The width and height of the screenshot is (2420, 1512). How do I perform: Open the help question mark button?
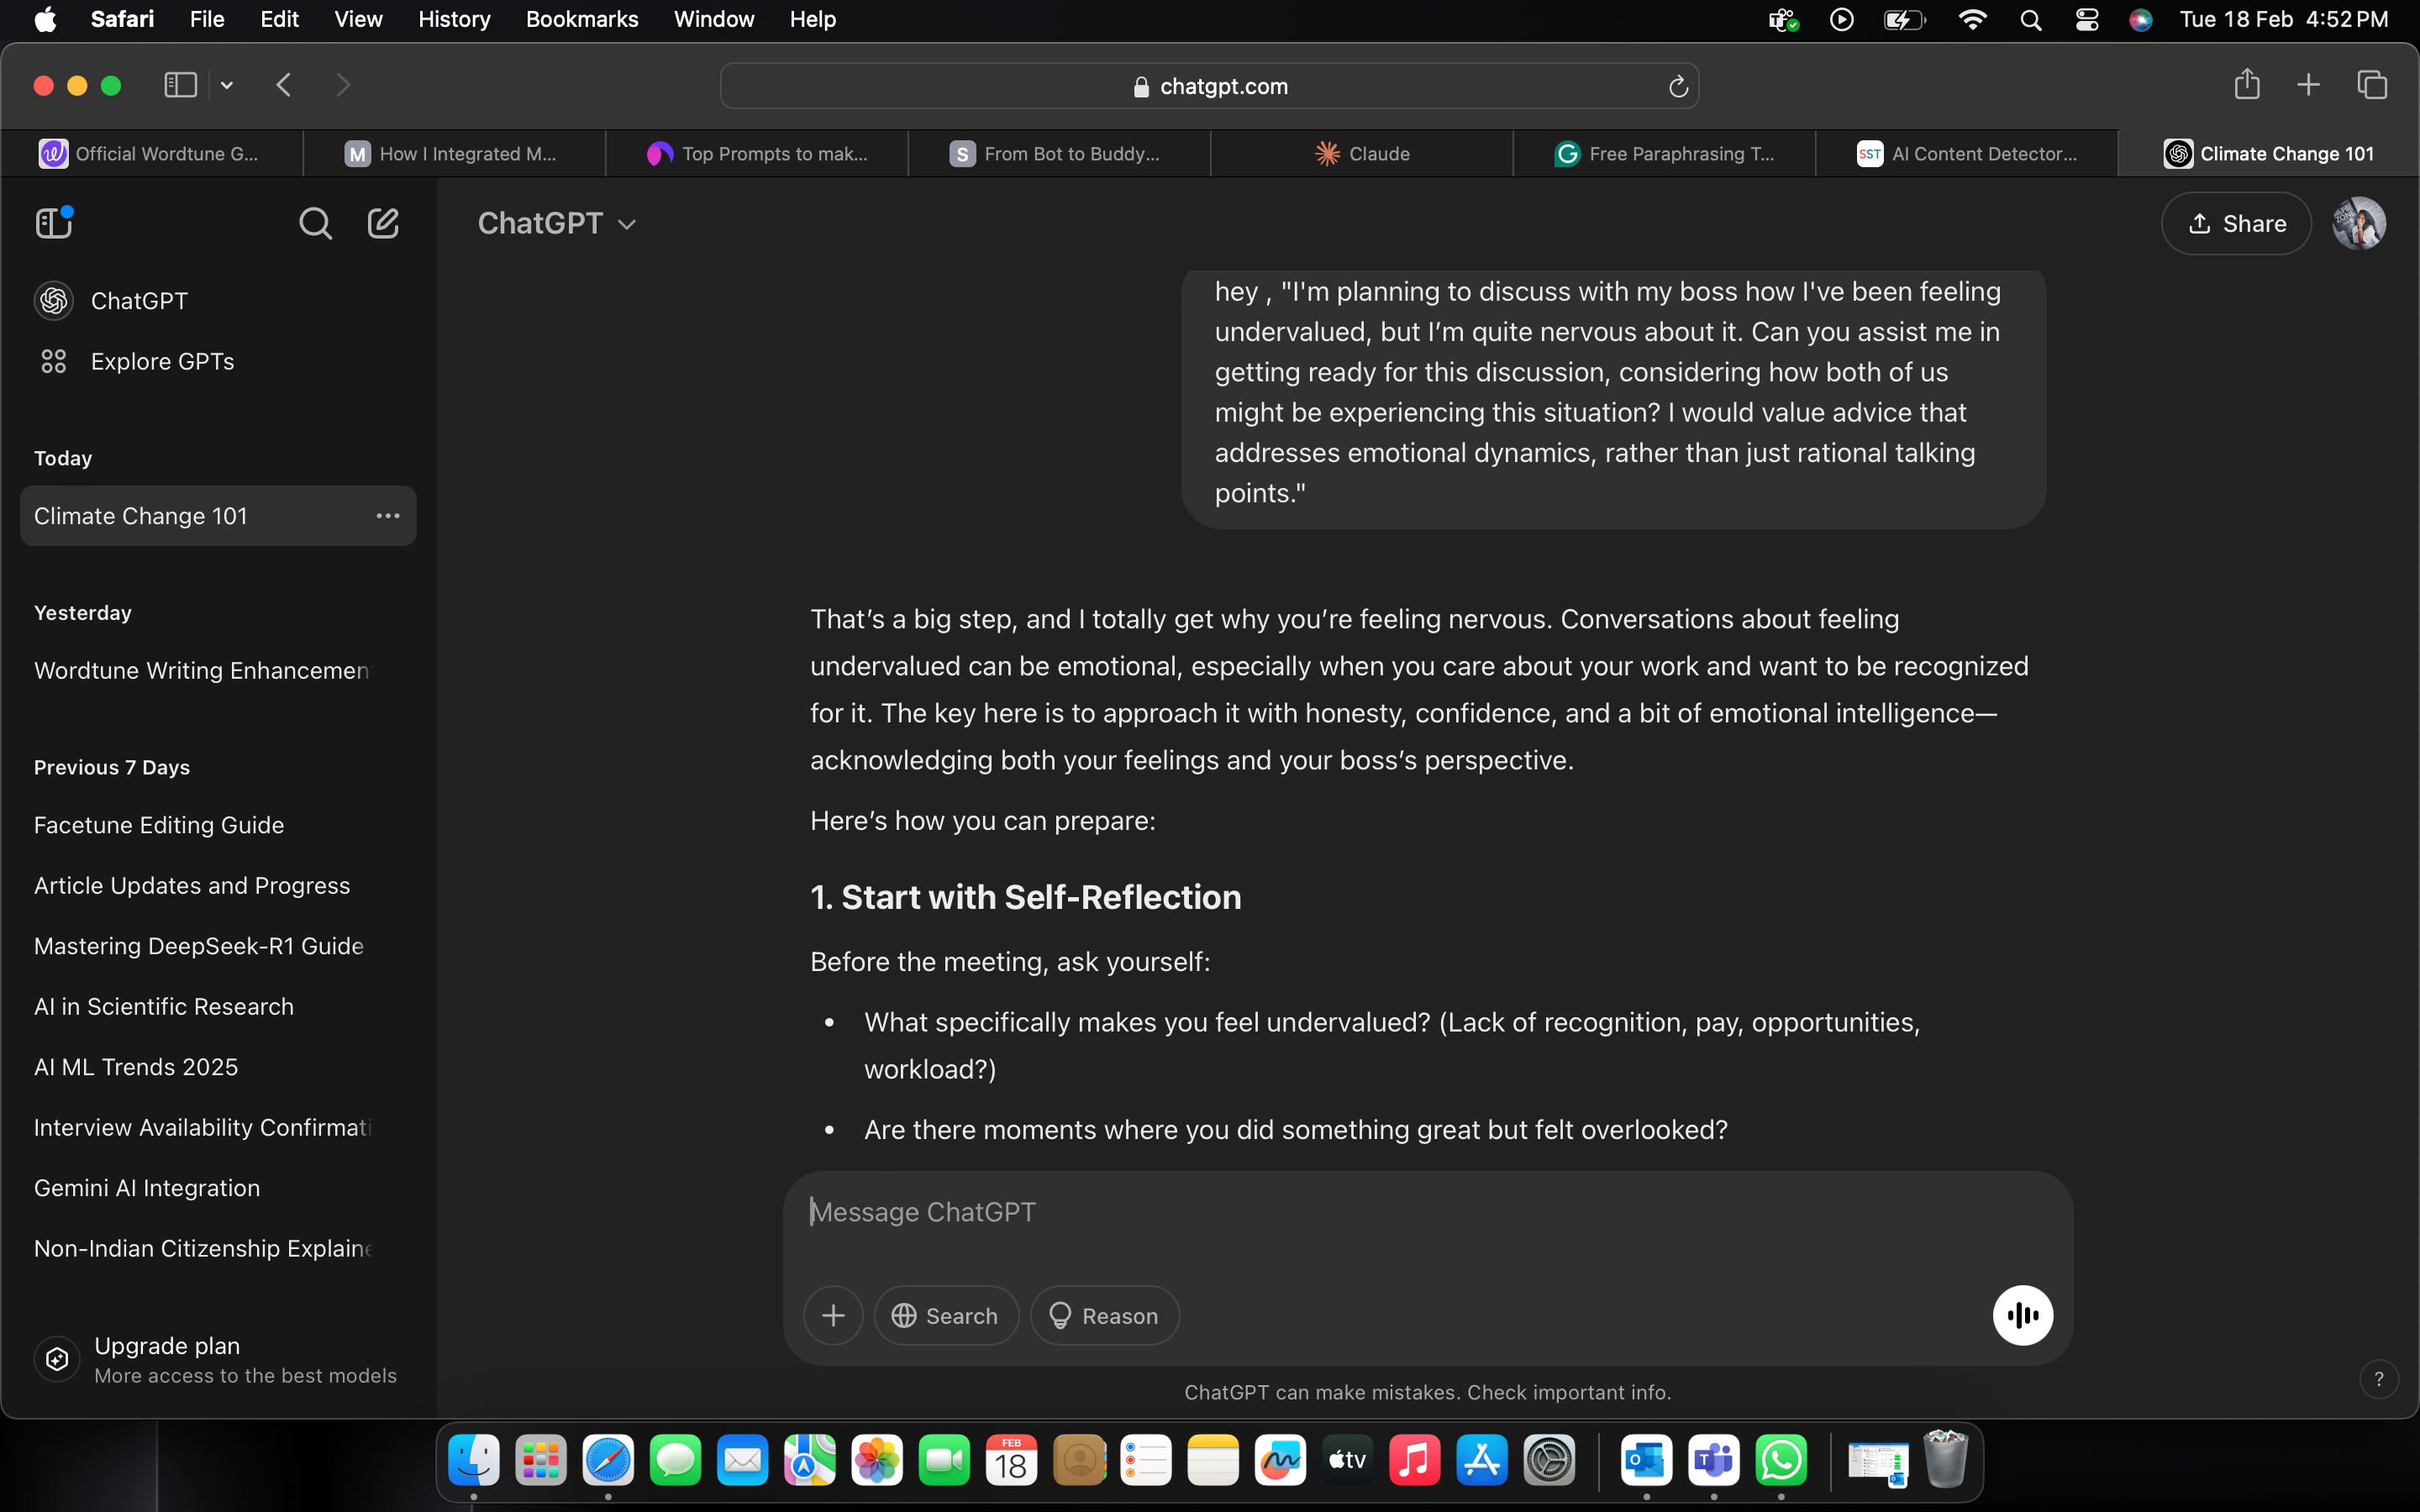(2379, 1379)
